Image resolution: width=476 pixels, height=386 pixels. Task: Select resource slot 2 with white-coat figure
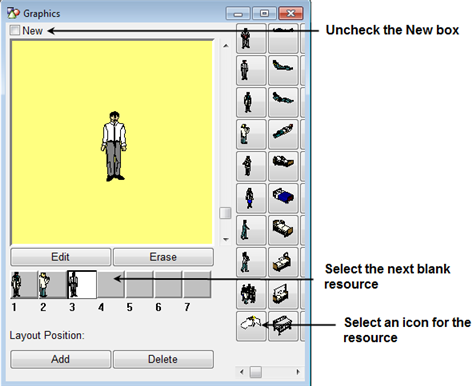point(52,284)
